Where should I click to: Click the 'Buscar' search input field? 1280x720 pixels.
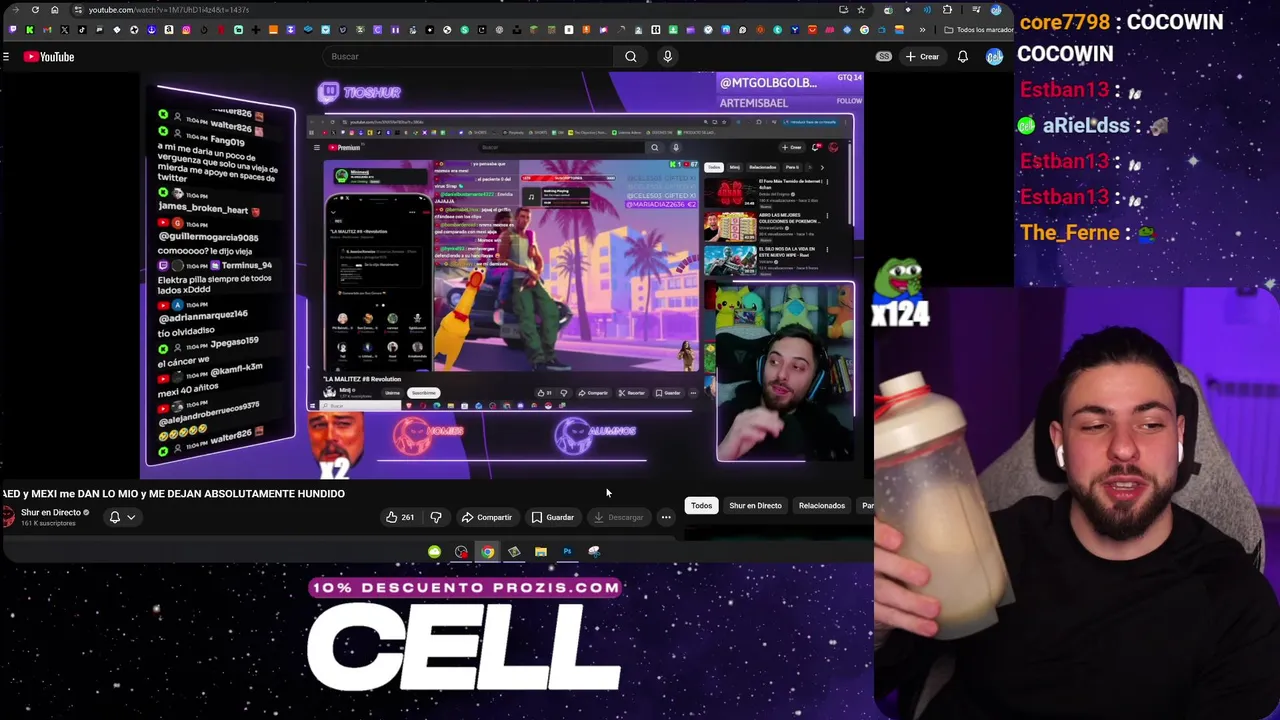470,57
